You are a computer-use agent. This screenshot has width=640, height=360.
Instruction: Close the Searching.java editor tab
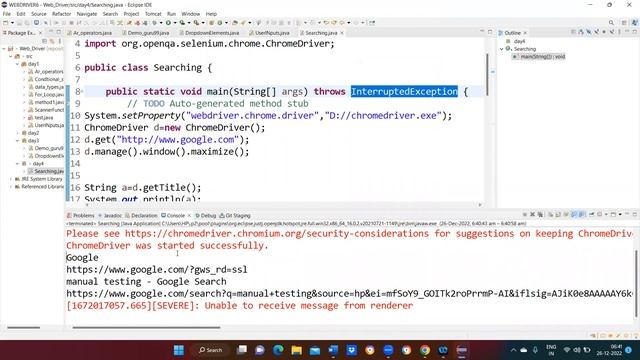[342, 33]
